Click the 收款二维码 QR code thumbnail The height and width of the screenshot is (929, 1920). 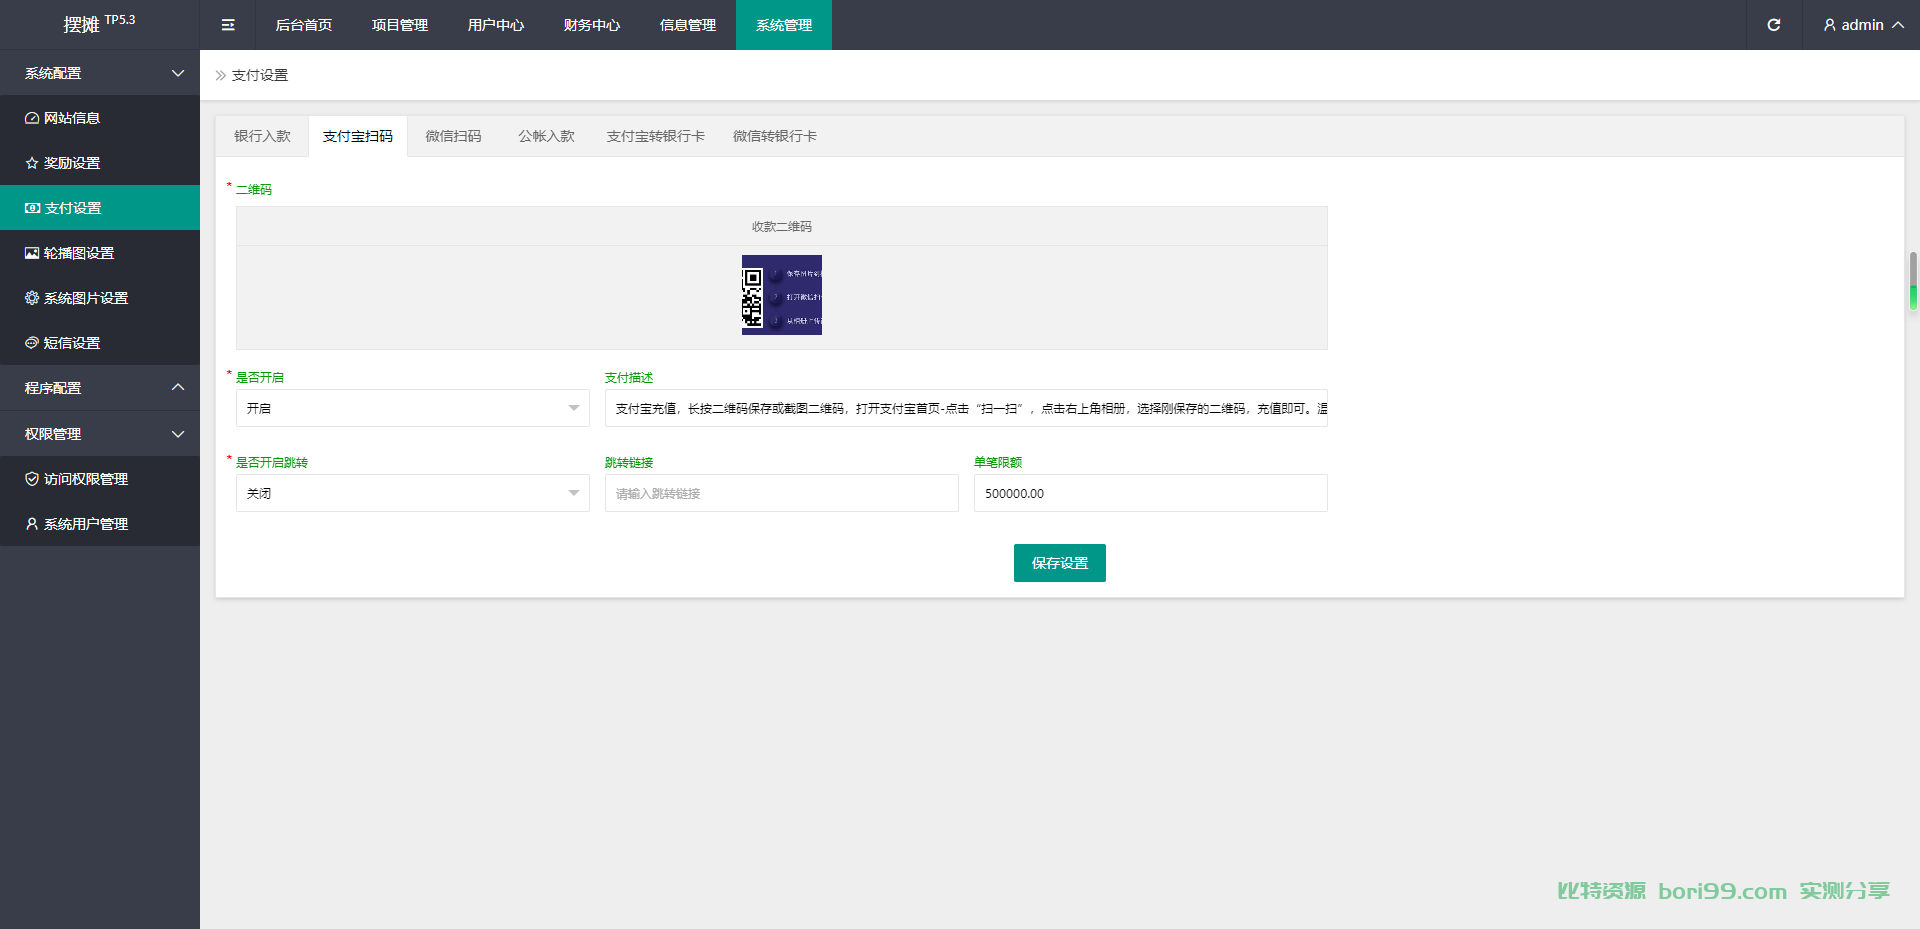pos(782,295)
